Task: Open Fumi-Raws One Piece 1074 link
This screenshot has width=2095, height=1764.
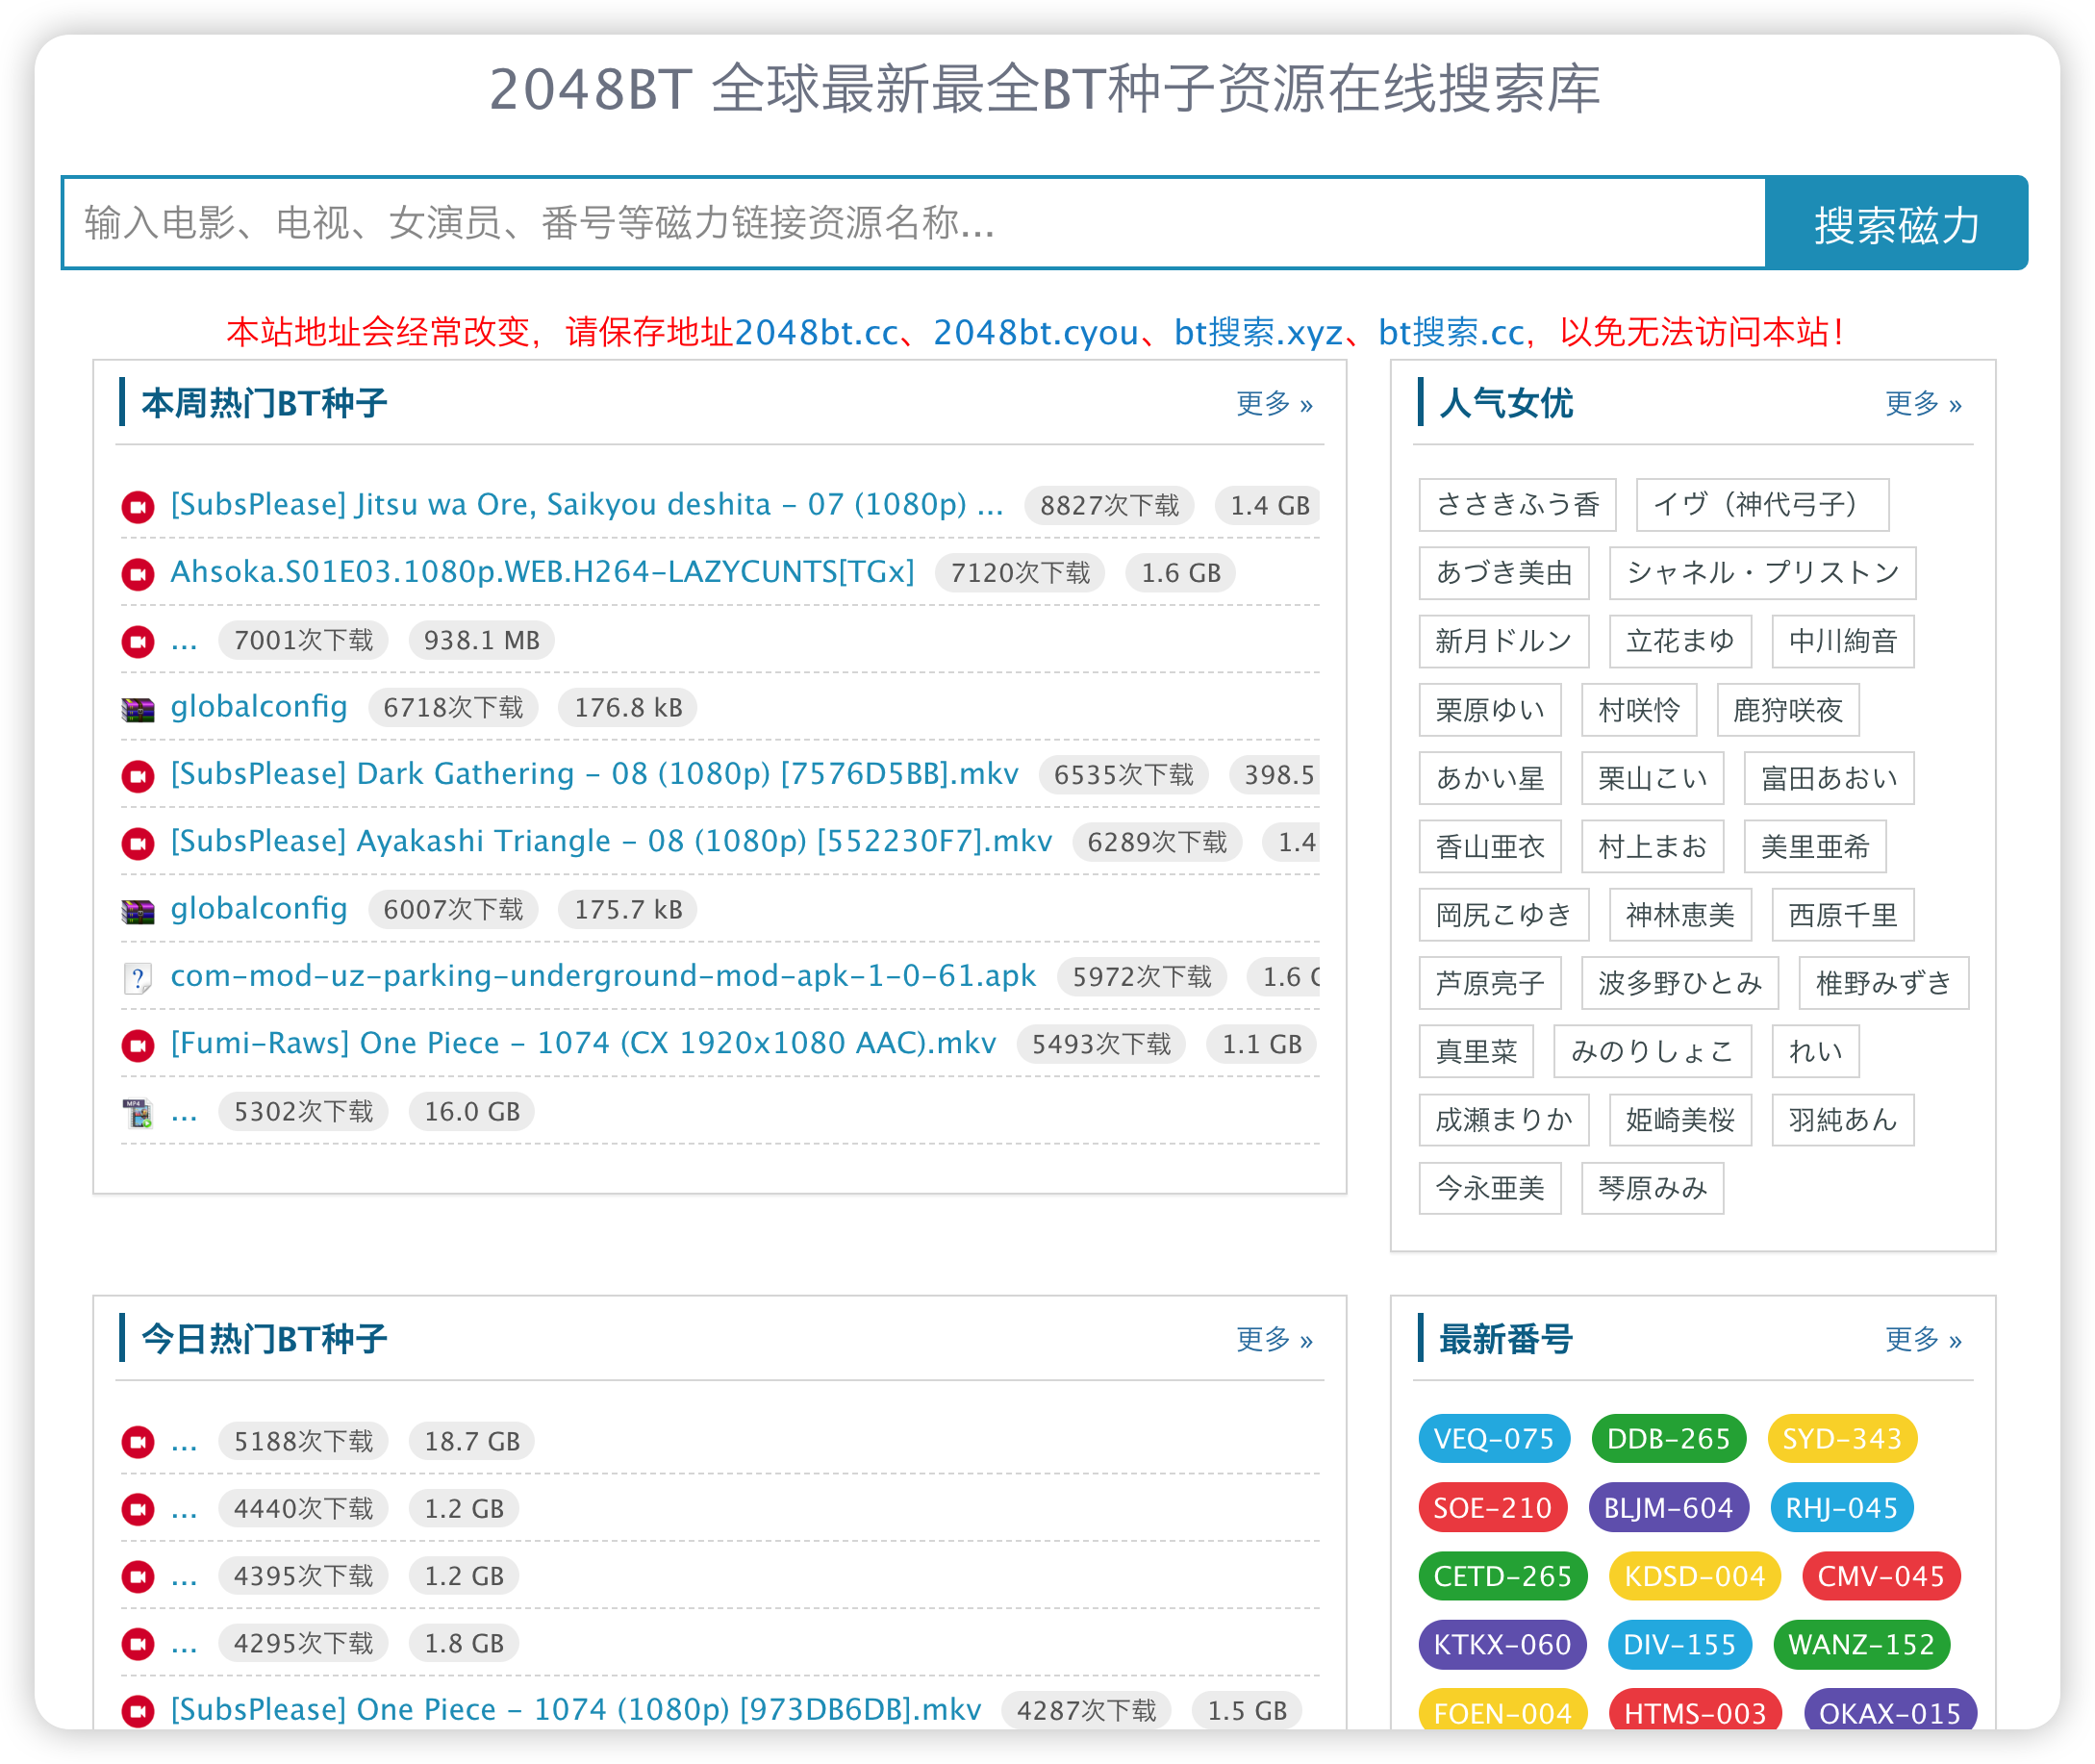Action: point(584,1043)
